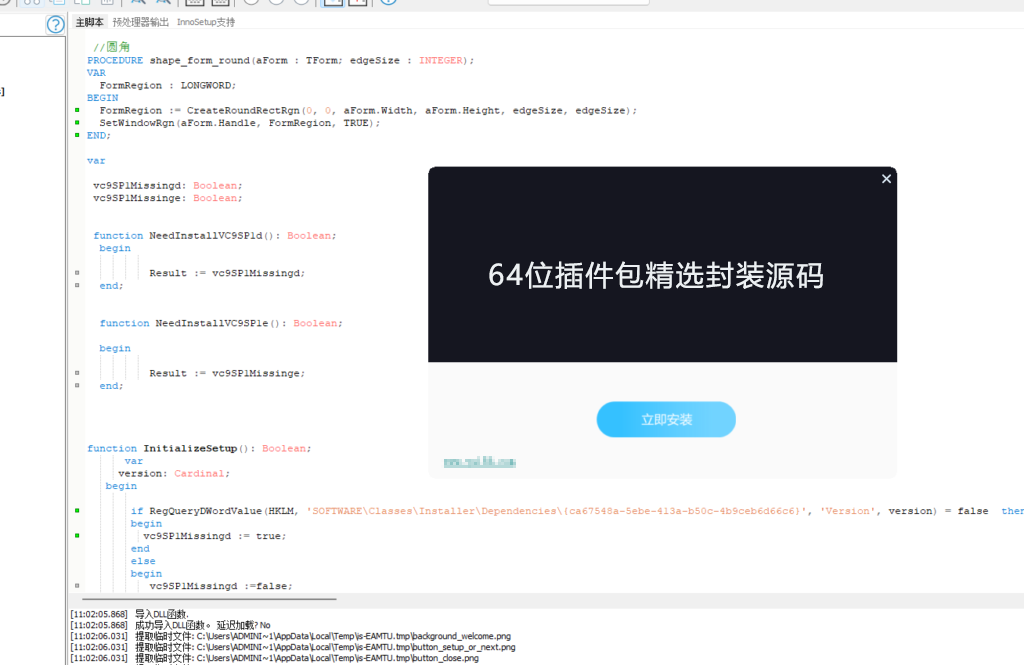Click the website link at the dialog's bottom left
This screenshot has height=665, width=1024.
[x=480, y=461]
